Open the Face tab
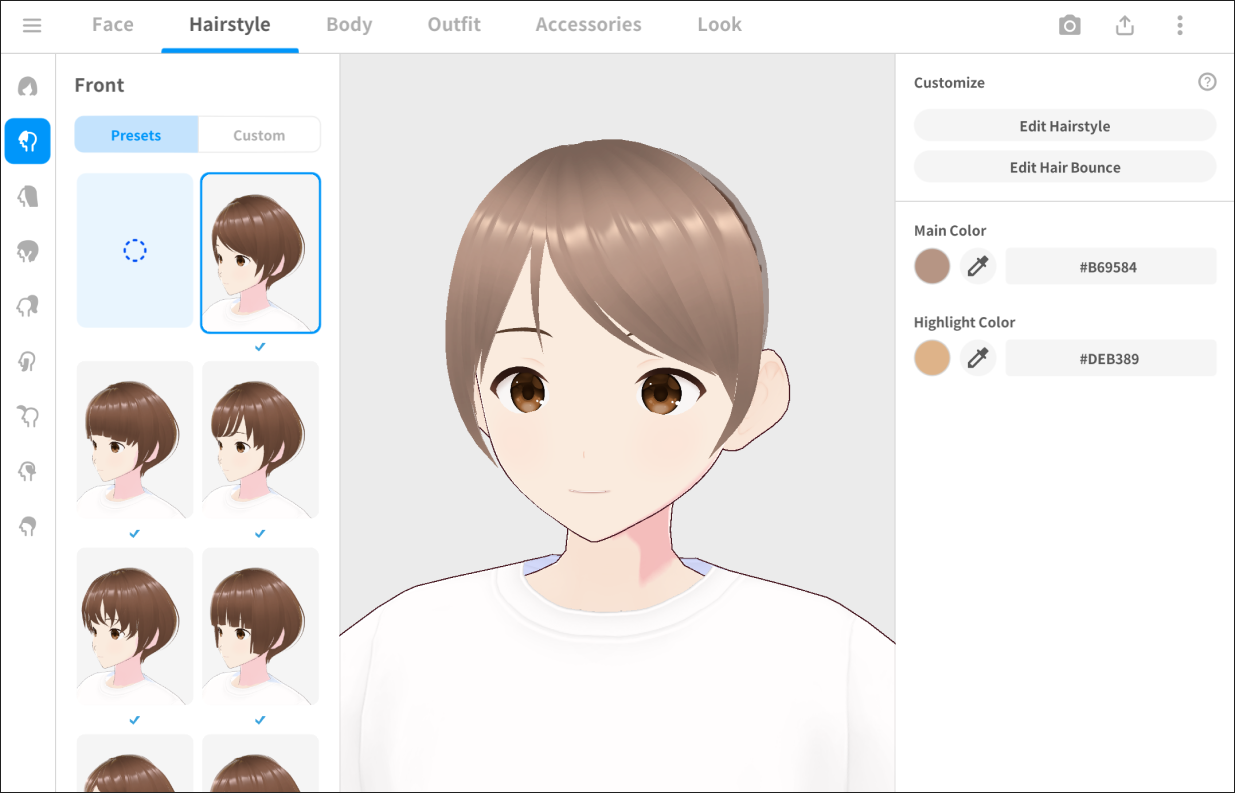The width and height of the screenshot is (1235, 793). (112, 25)
